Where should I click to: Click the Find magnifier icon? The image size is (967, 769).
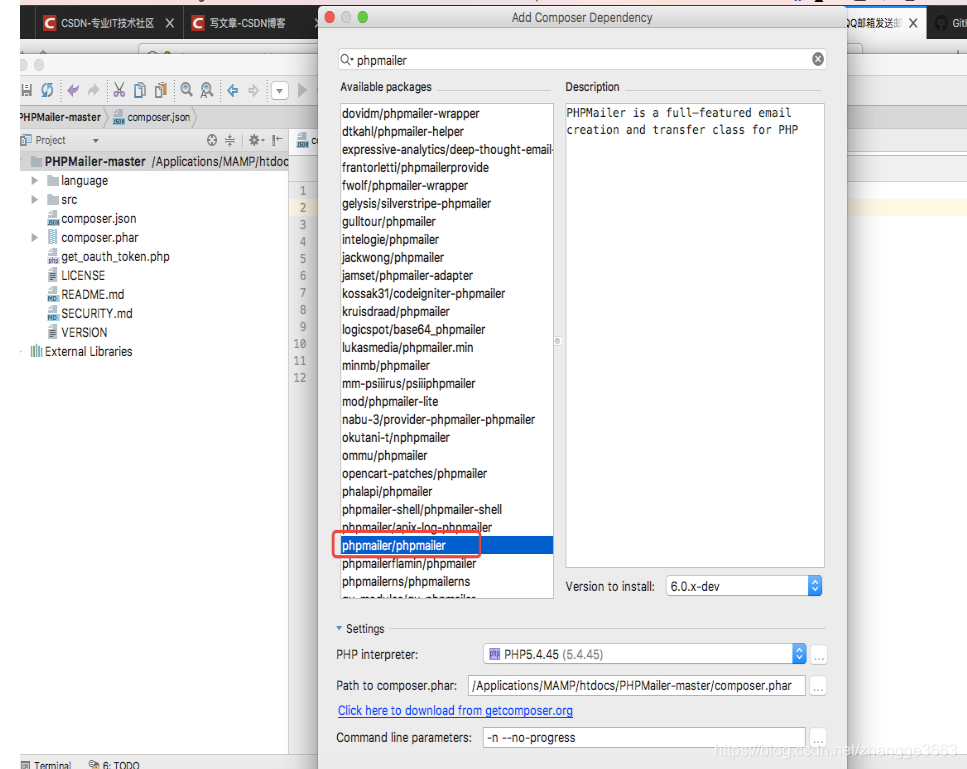pos(186,91)
